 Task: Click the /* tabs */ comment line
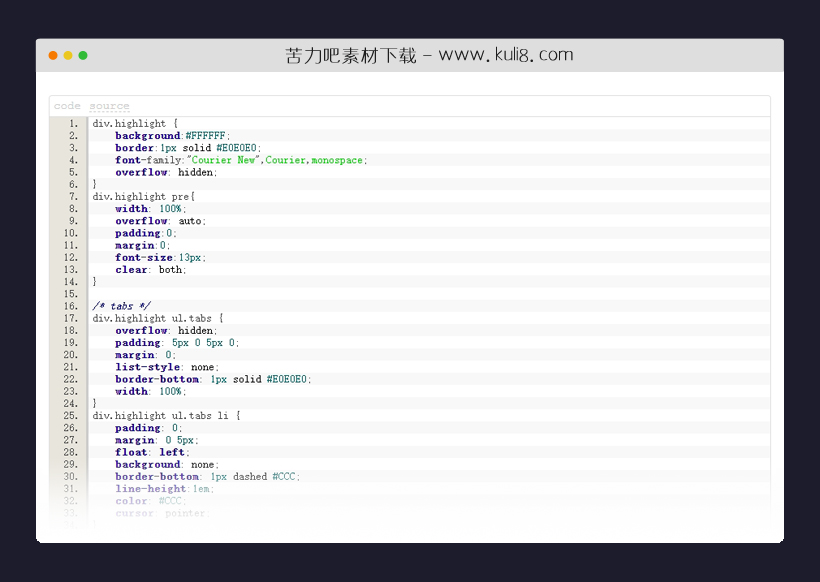point(113,306)
